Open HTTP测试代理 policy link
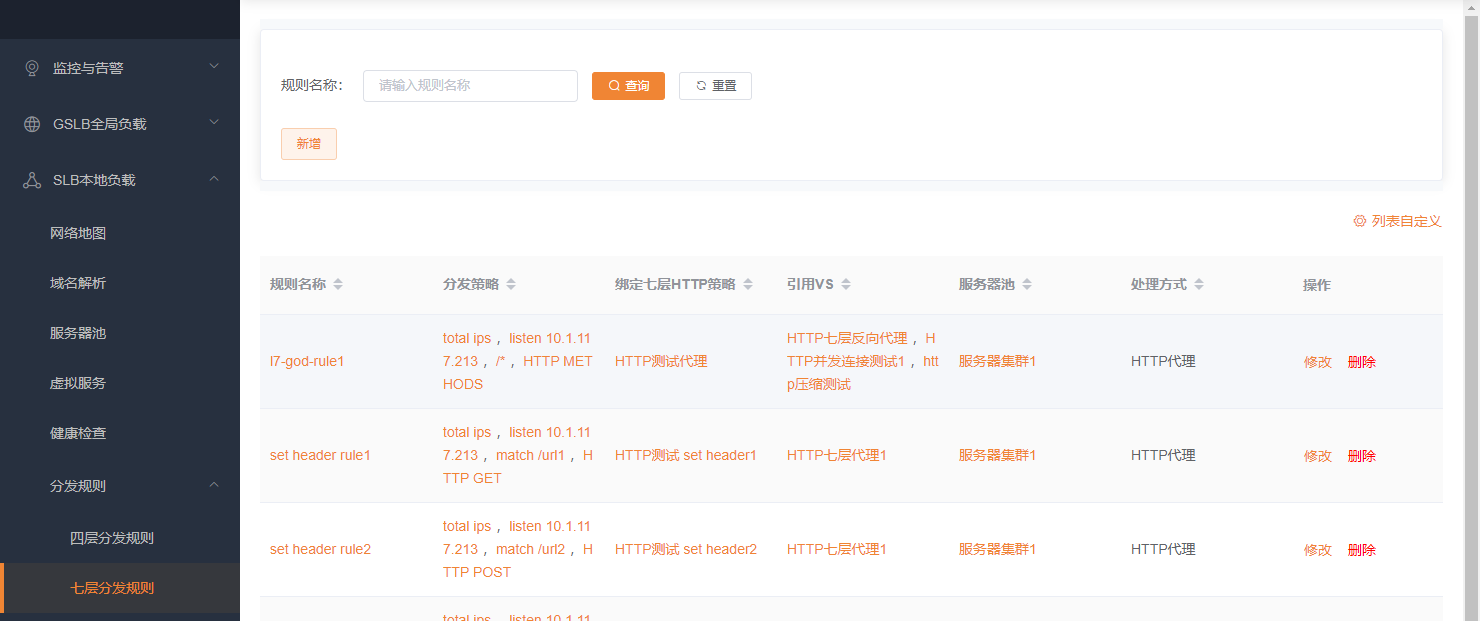The width and height of the screenshot is (1480, 621). pyautogui.click(x=661, y=361)
